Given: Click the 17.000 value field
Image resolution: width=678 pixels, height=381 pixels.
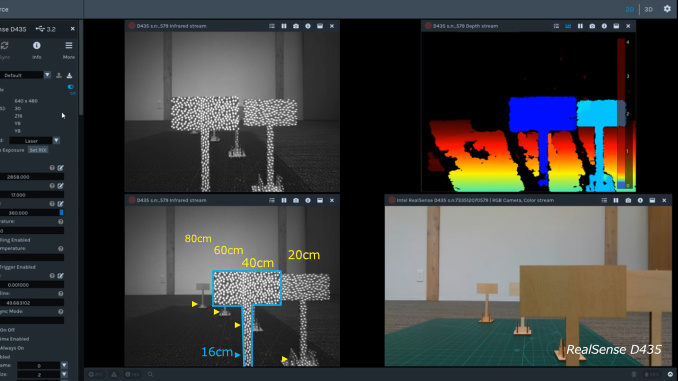Looking at the screenshot, I should click(x=32, y=195).
